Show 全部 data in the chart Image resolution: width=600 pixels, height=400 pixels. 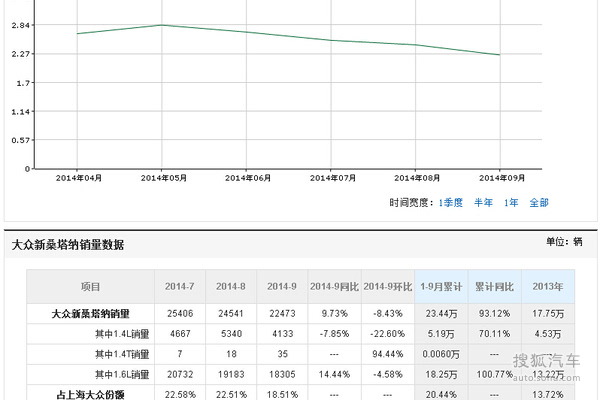pyautogui.click(x=539, y=202)
